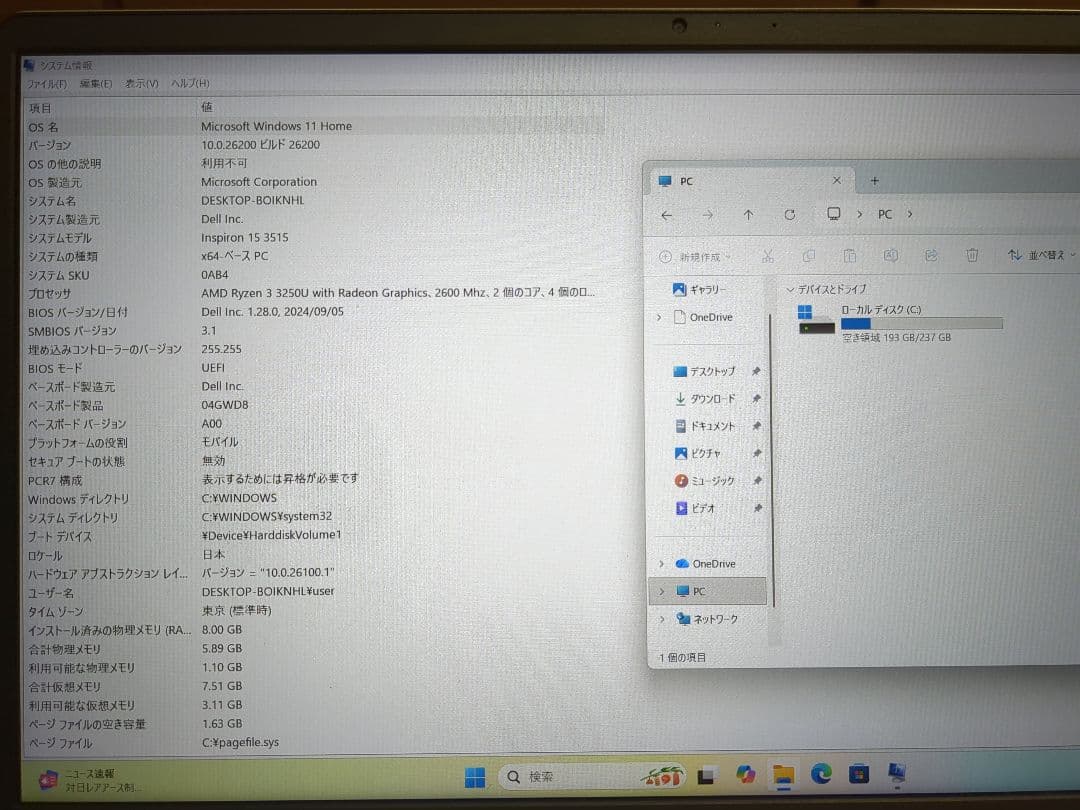Open the 並べ替え sort dropdown
This screenshot has width=1080, height=810.
coord(1041,255)
